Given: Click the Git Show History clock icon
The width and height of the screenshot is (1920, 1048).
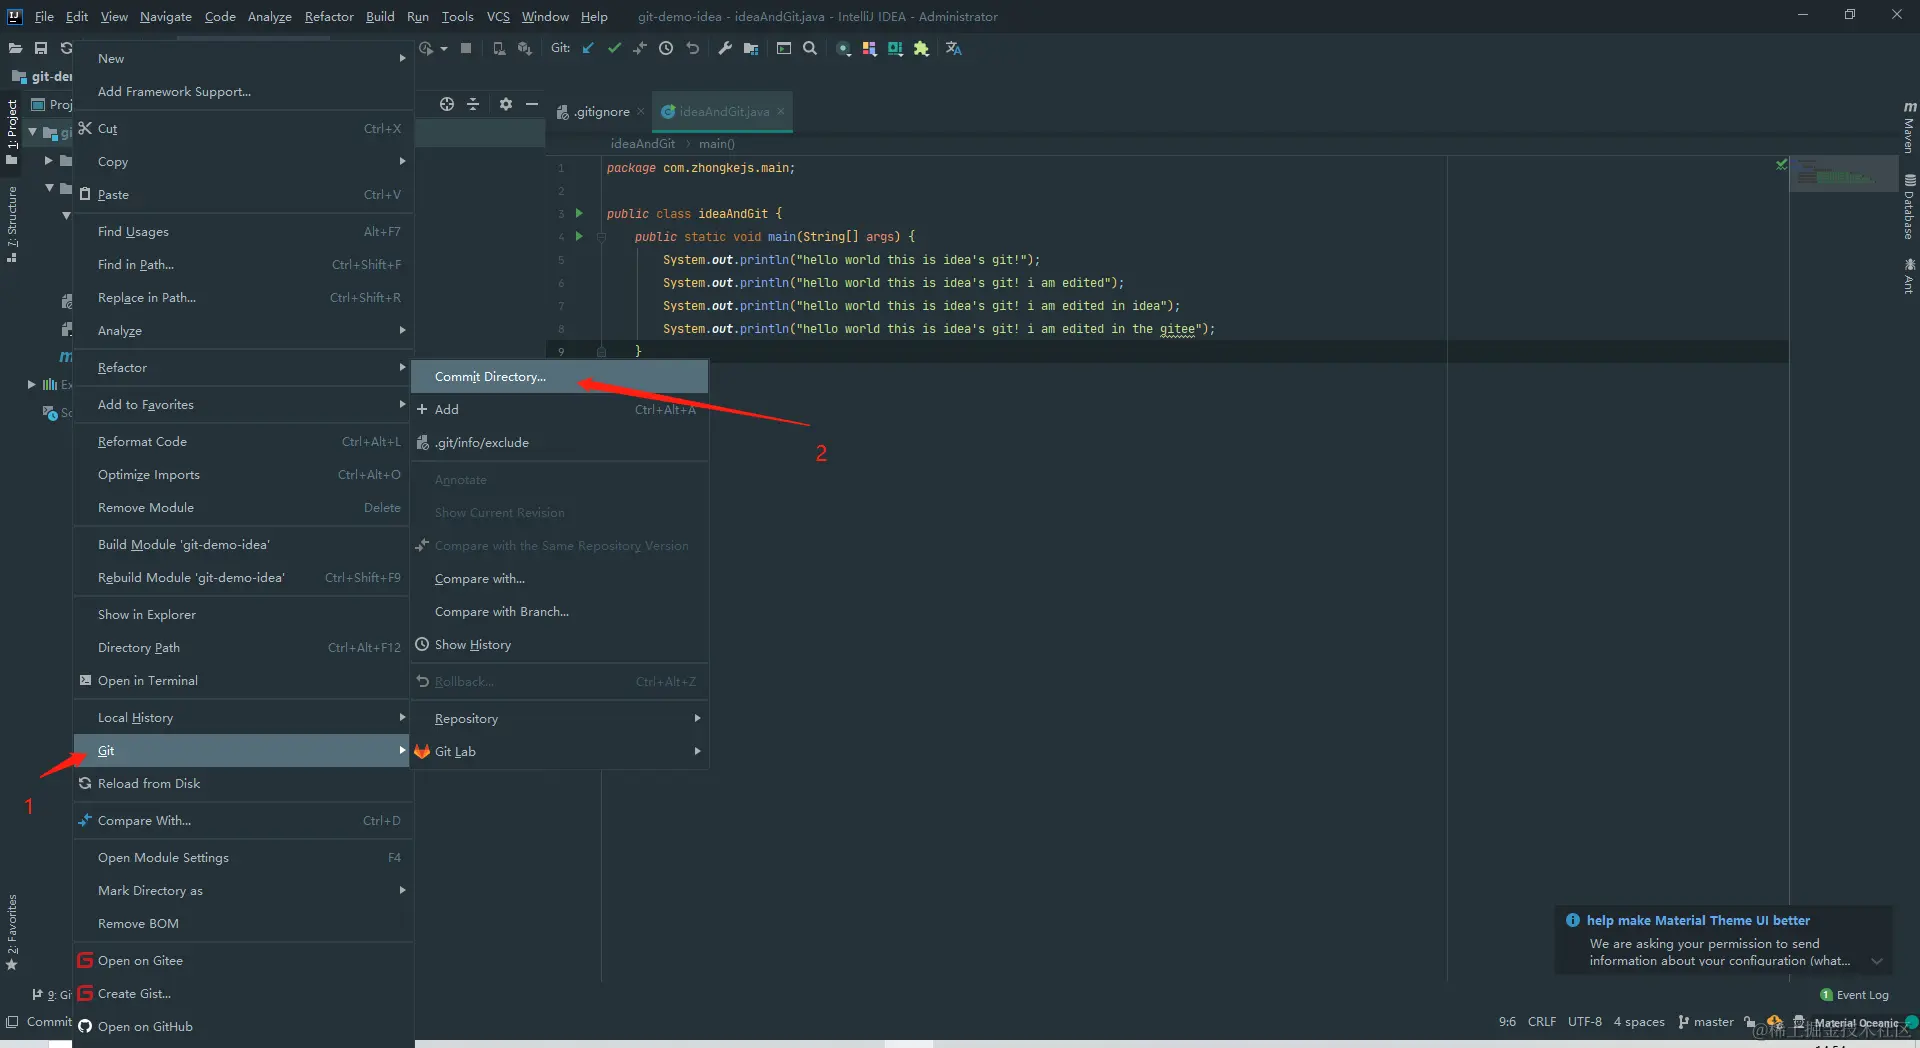Looking at the screenshot, I should [x=666, y=48].
